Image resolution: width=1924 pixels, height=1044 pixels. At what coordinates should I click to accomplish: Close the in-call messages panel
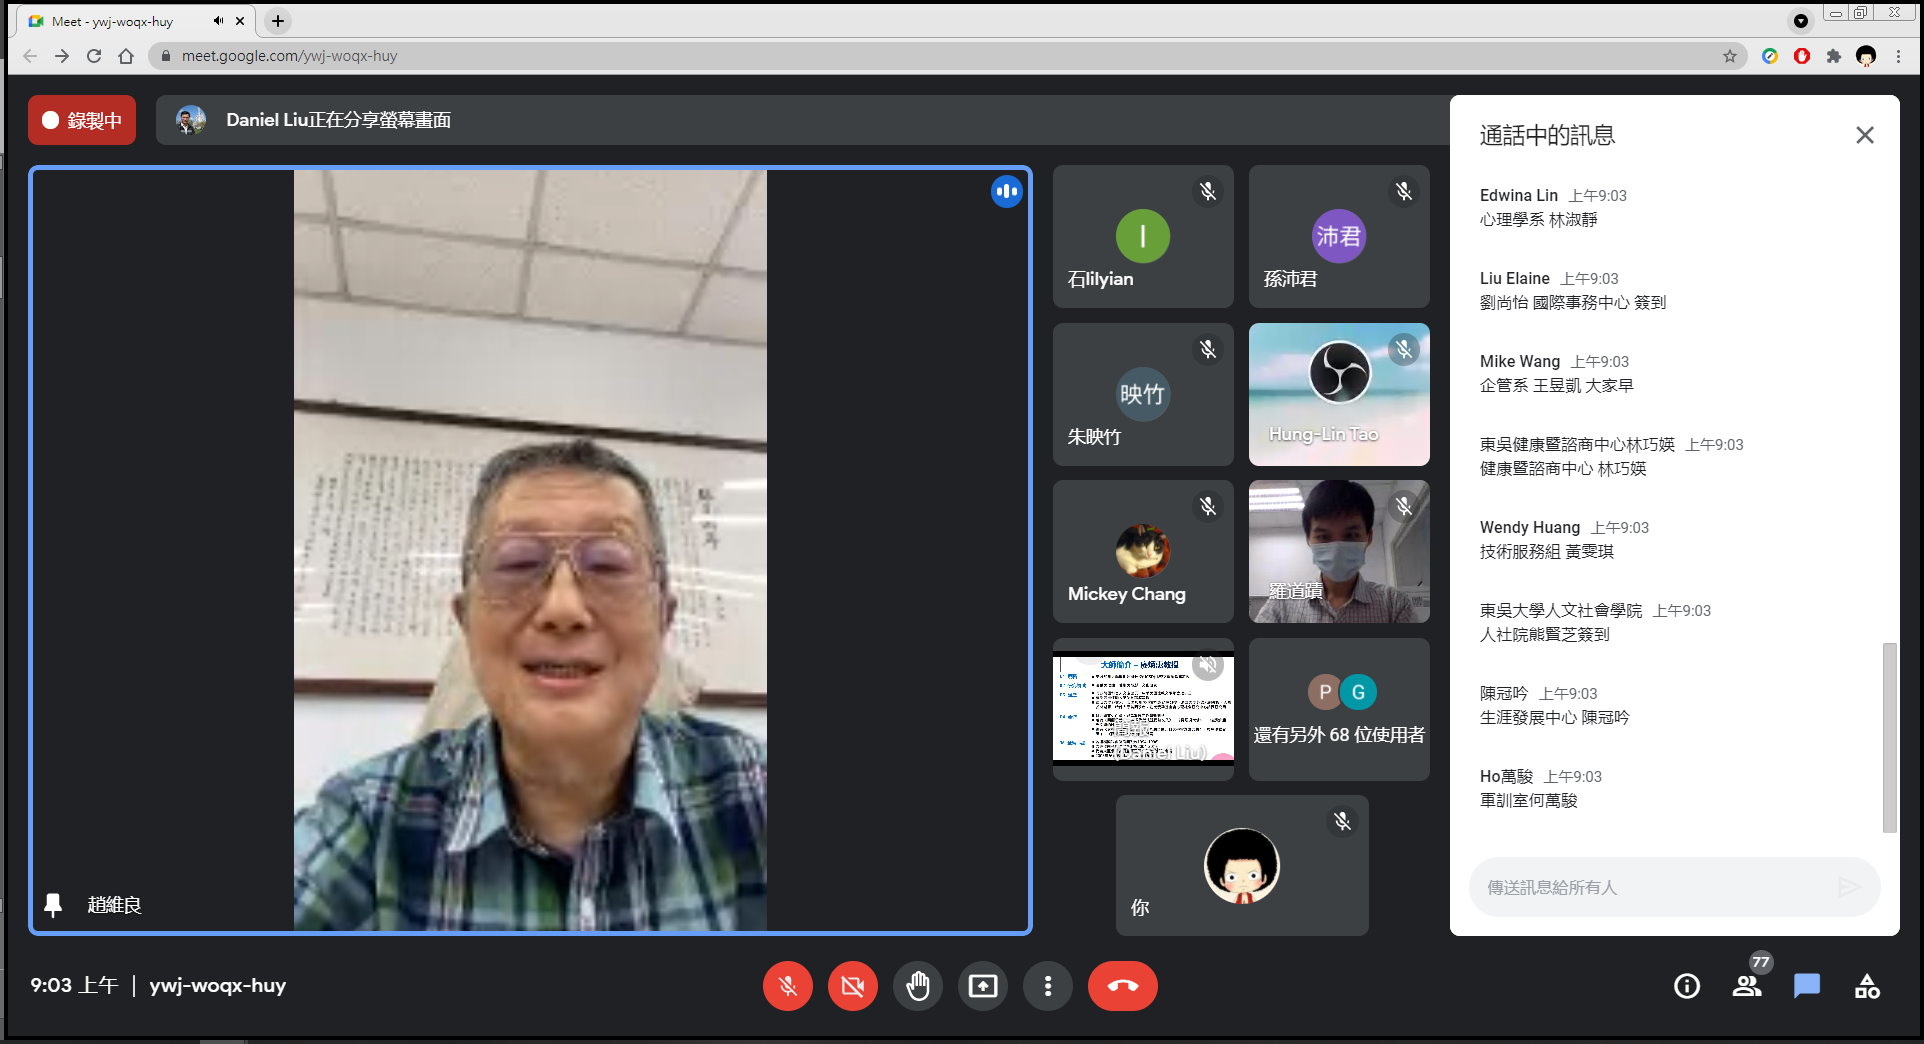(x=1864, y=135)
